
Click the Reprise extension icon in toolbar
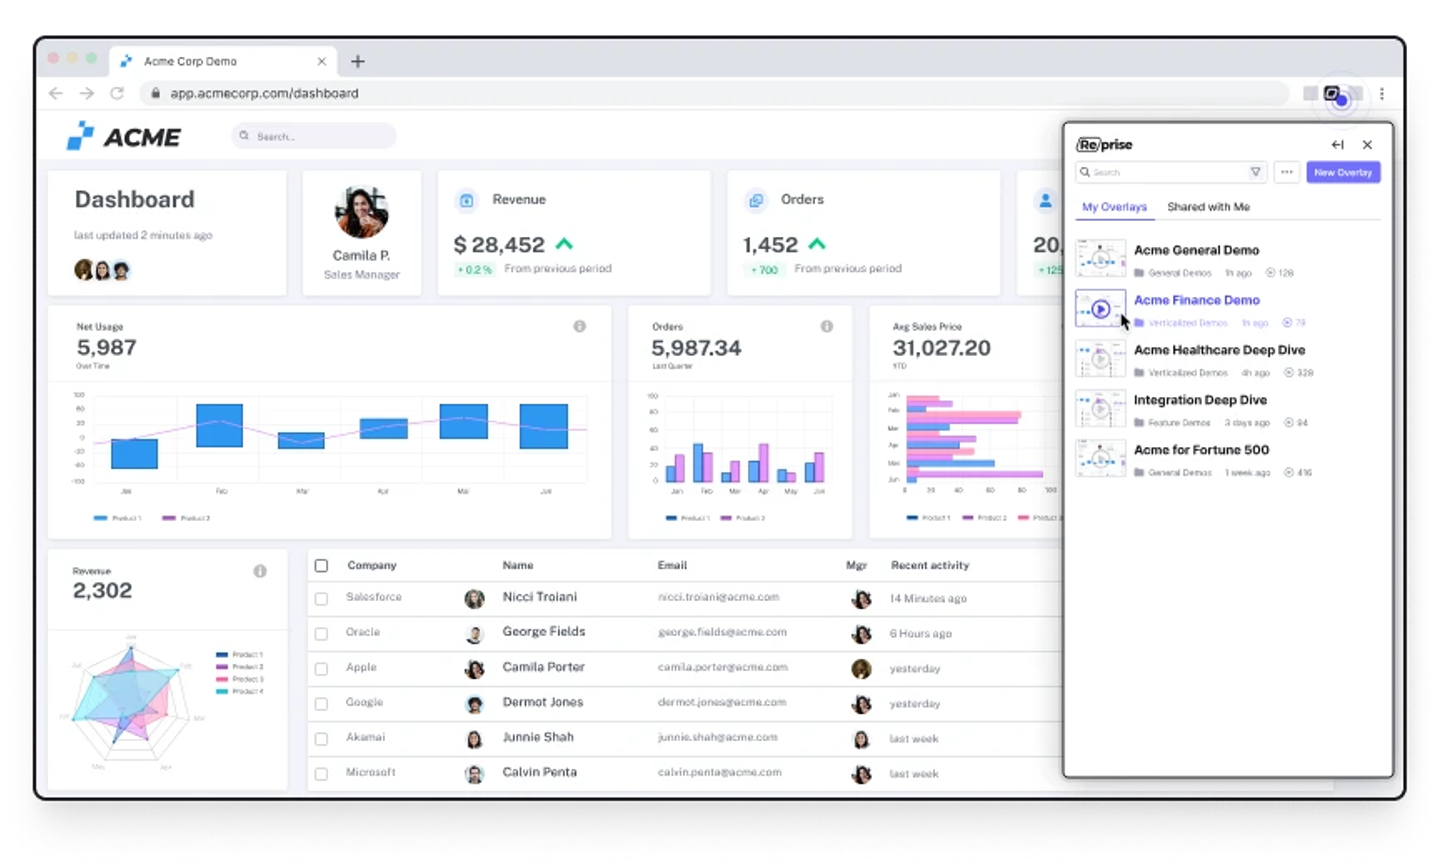coord(1333,94)
